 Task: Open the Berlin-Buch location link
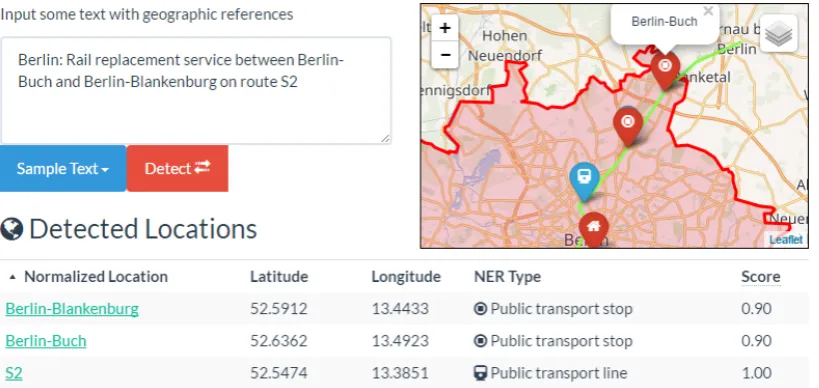[x=46, y=341]
